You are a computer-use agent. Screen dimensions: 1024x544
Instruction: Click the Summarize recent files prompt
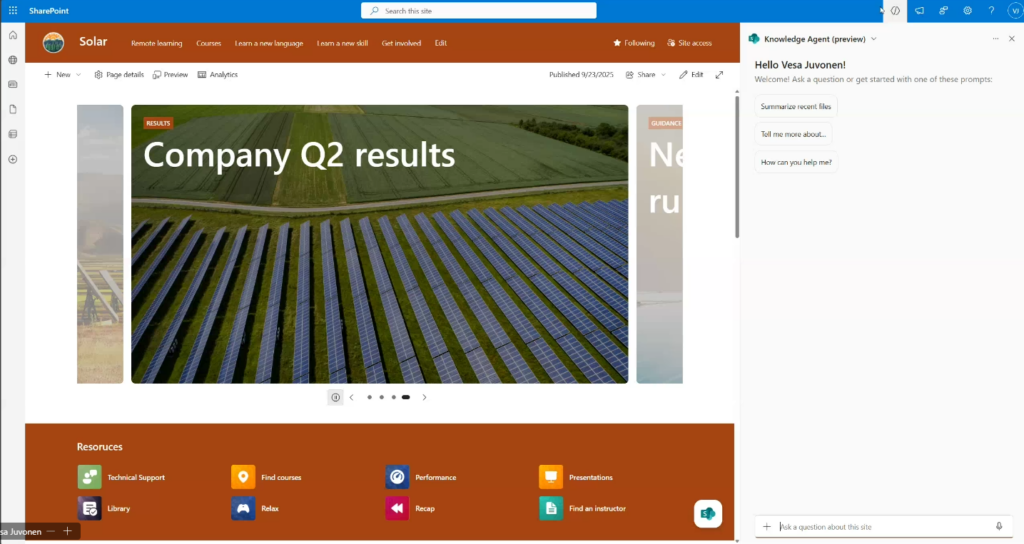tap(796, 106)
